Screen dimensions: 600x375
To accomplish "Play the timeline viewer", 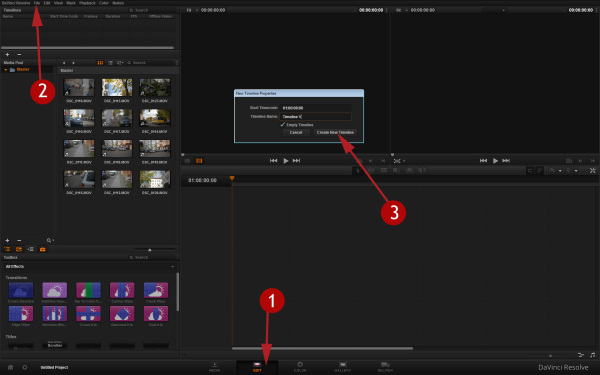I will (495, 161).
